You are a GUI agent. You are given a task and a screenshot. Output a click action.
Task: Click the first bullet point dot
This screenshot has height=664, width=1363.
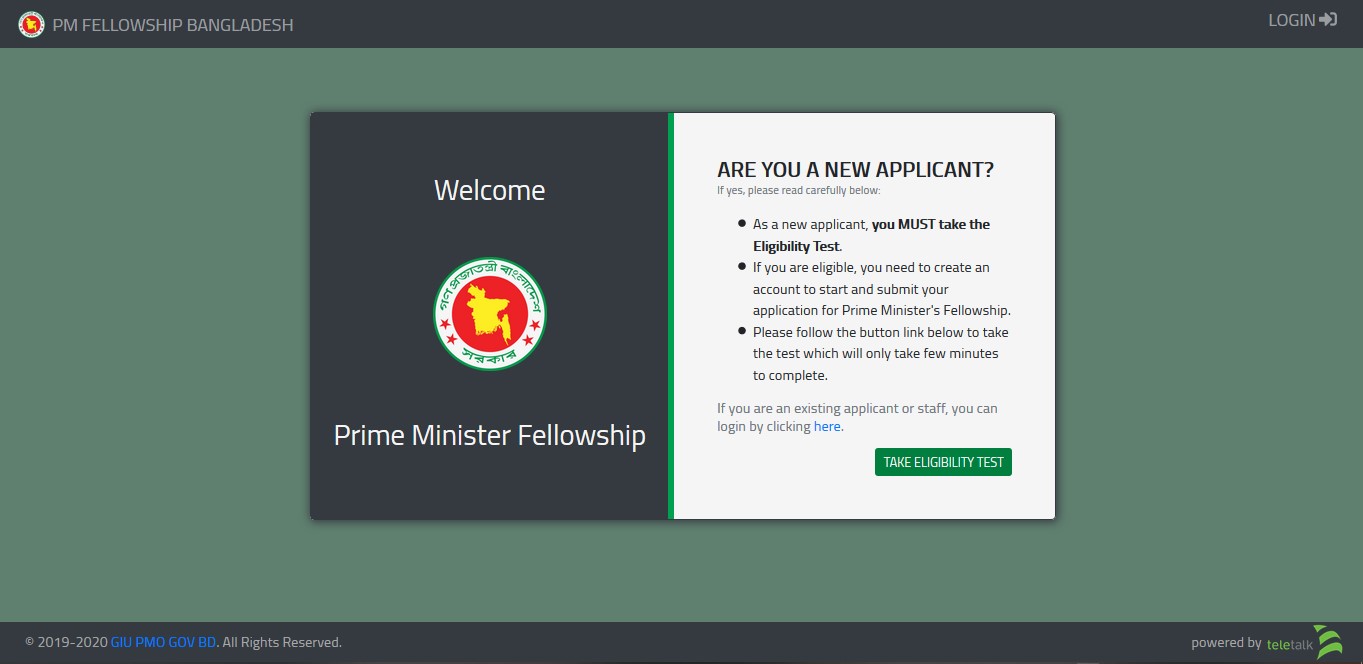(x=742, y=224)
